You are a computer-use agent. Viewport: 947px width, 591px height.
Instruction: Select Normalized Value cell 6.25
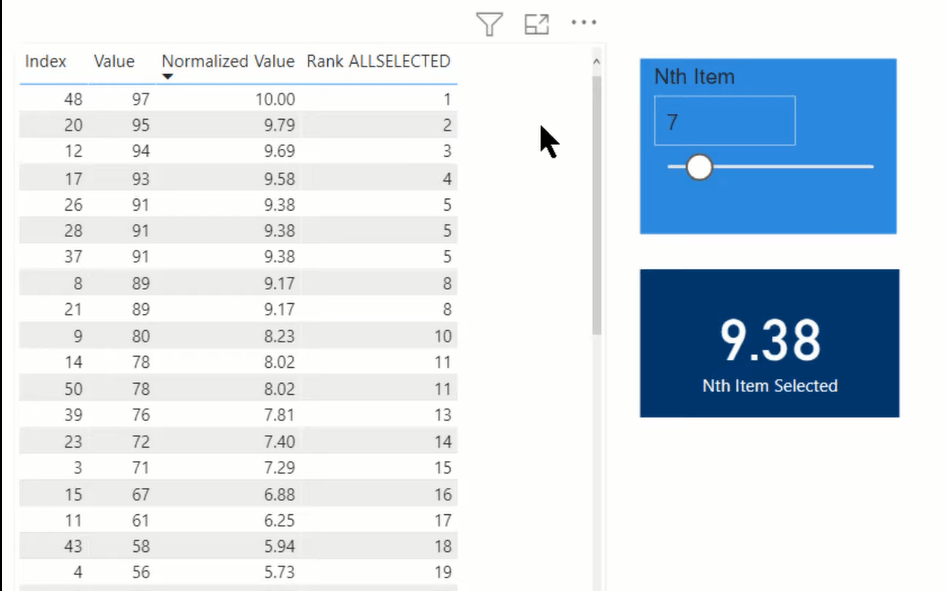point(279,520)
